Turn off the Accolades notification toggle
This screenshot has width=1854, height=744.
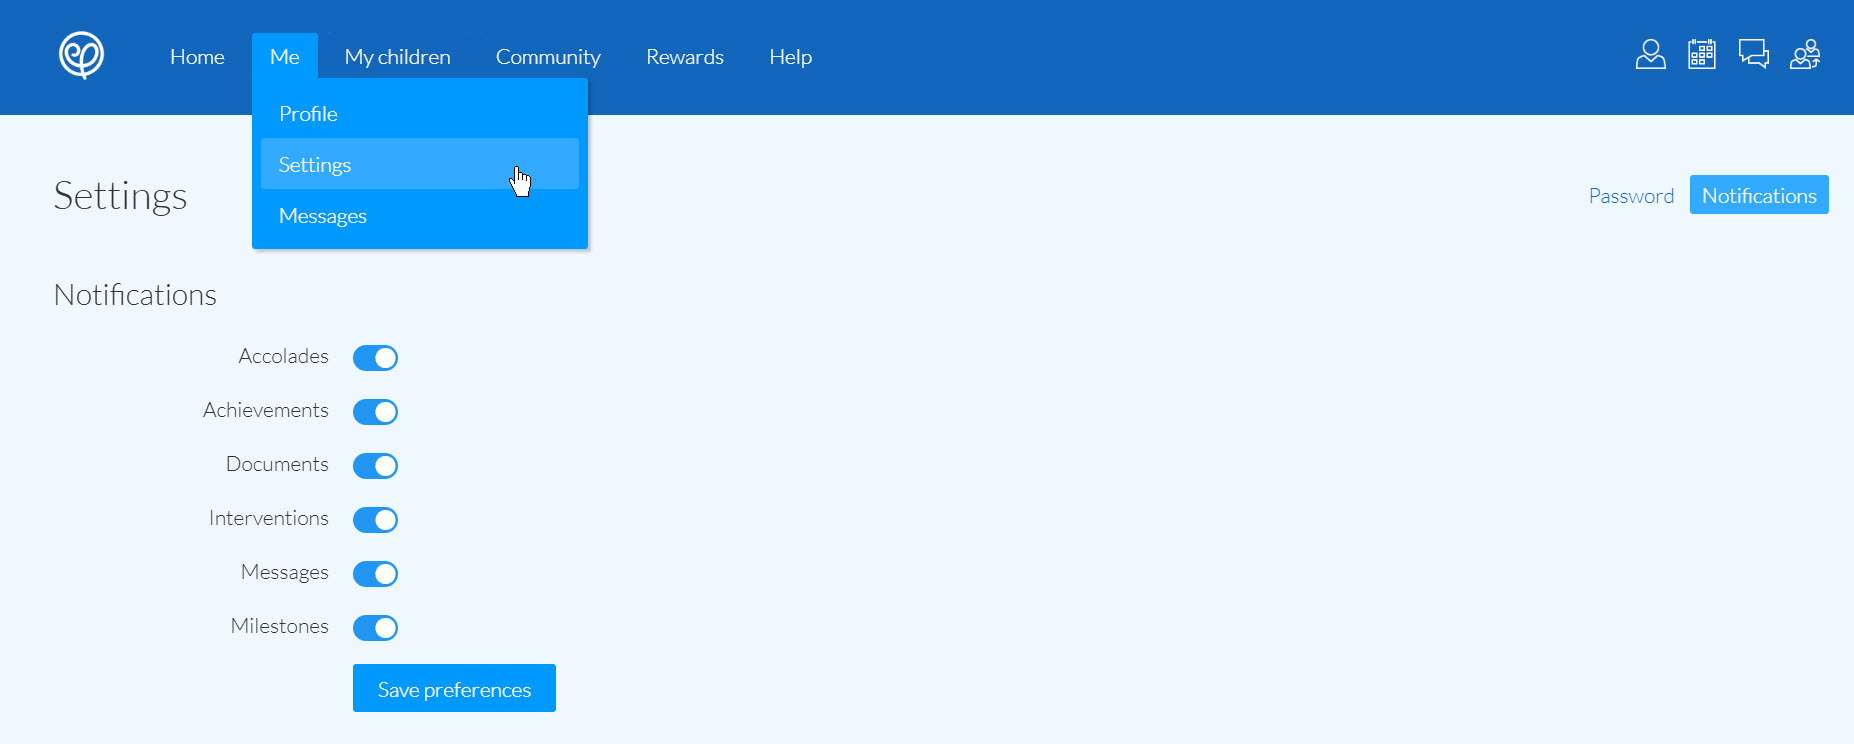(376, 358)
